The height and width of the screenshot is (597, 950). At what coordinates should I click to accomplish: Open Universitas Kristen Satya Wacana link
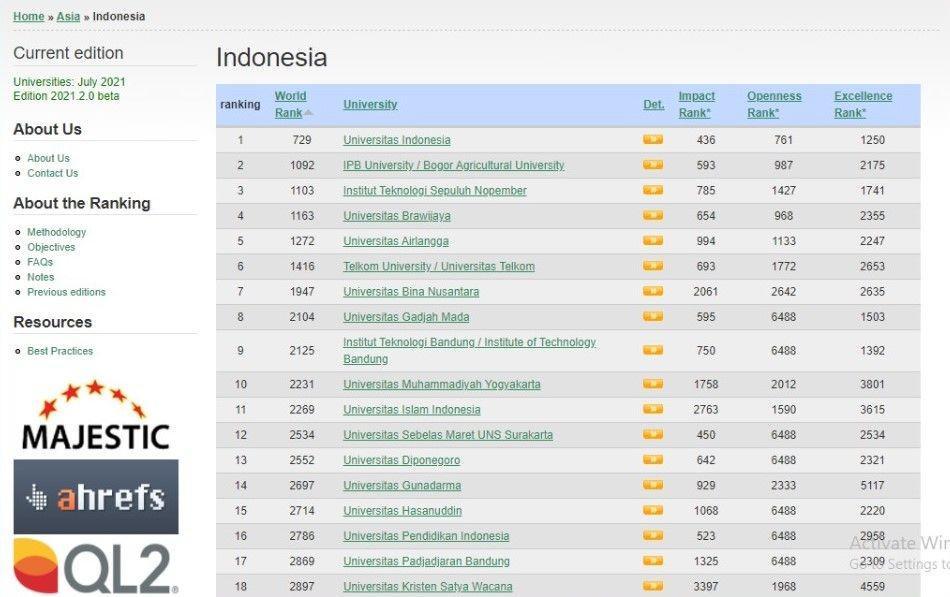428,586
